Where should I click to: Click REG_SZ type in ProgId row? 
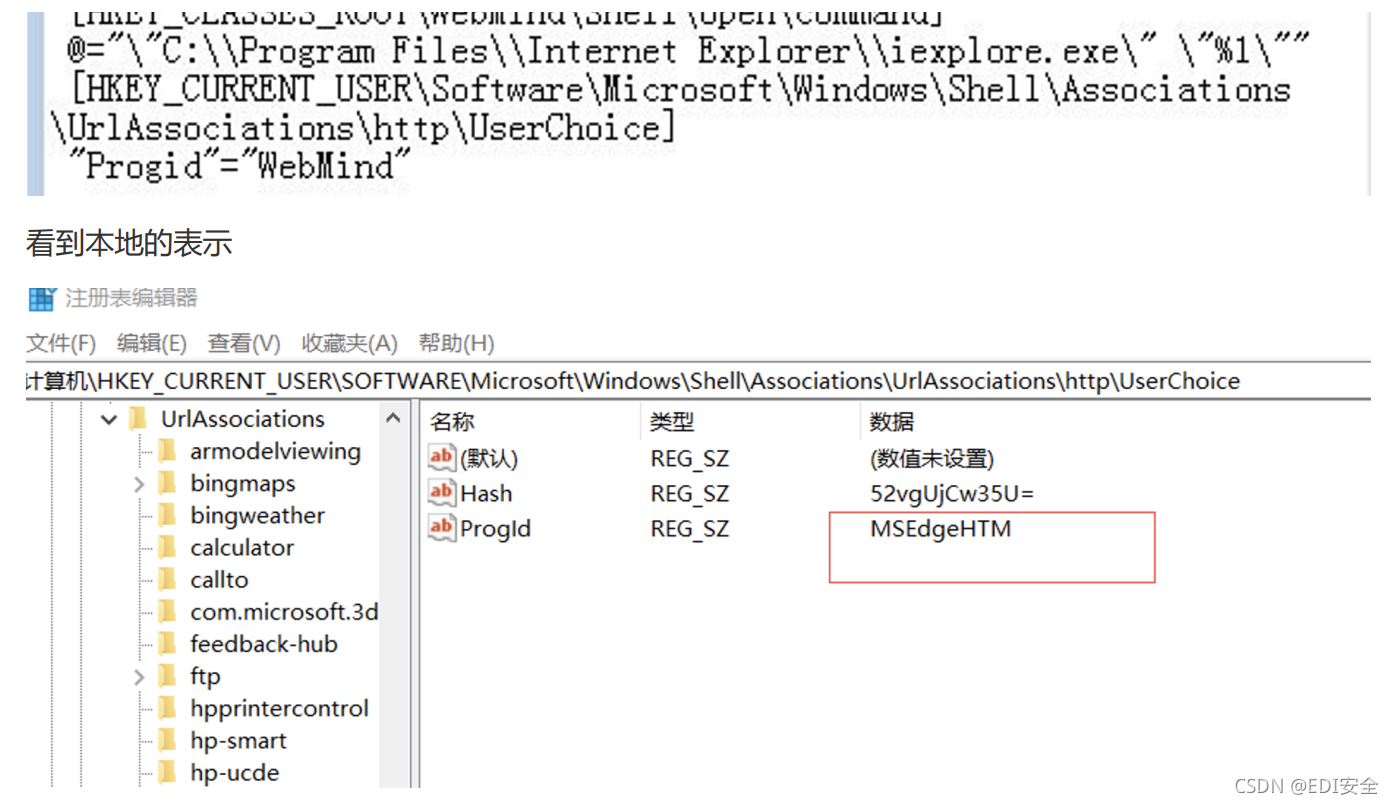[x=690, y=528]
